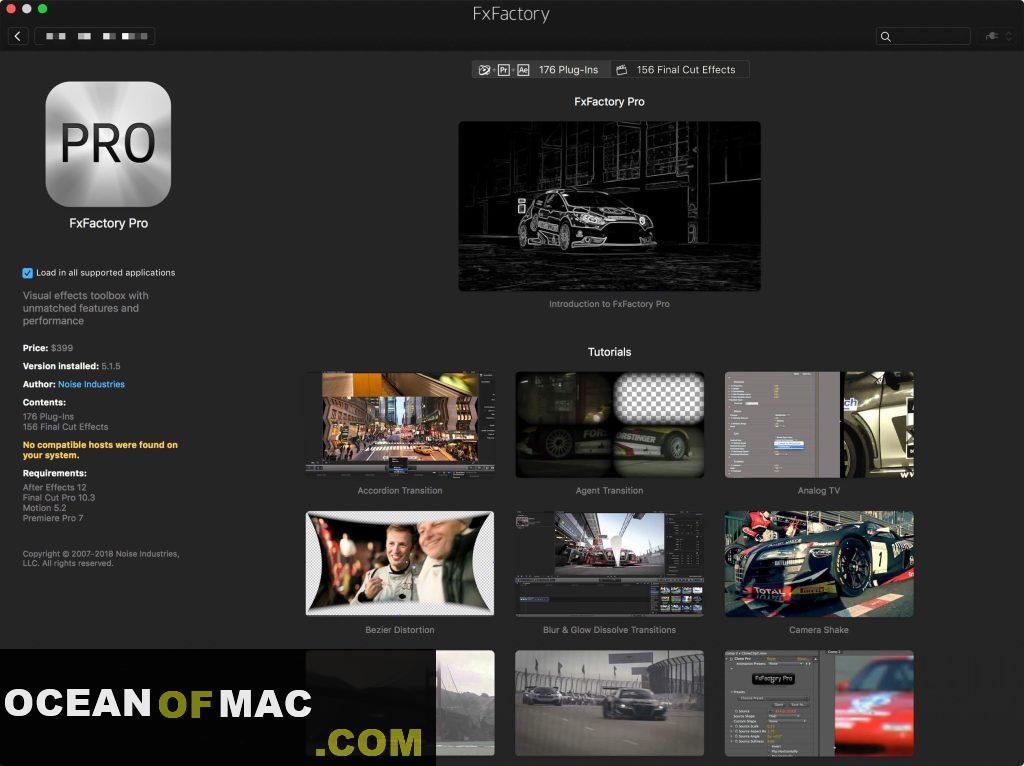Click 'Blur & Glow Dissolve Transitions' caption

609,630
